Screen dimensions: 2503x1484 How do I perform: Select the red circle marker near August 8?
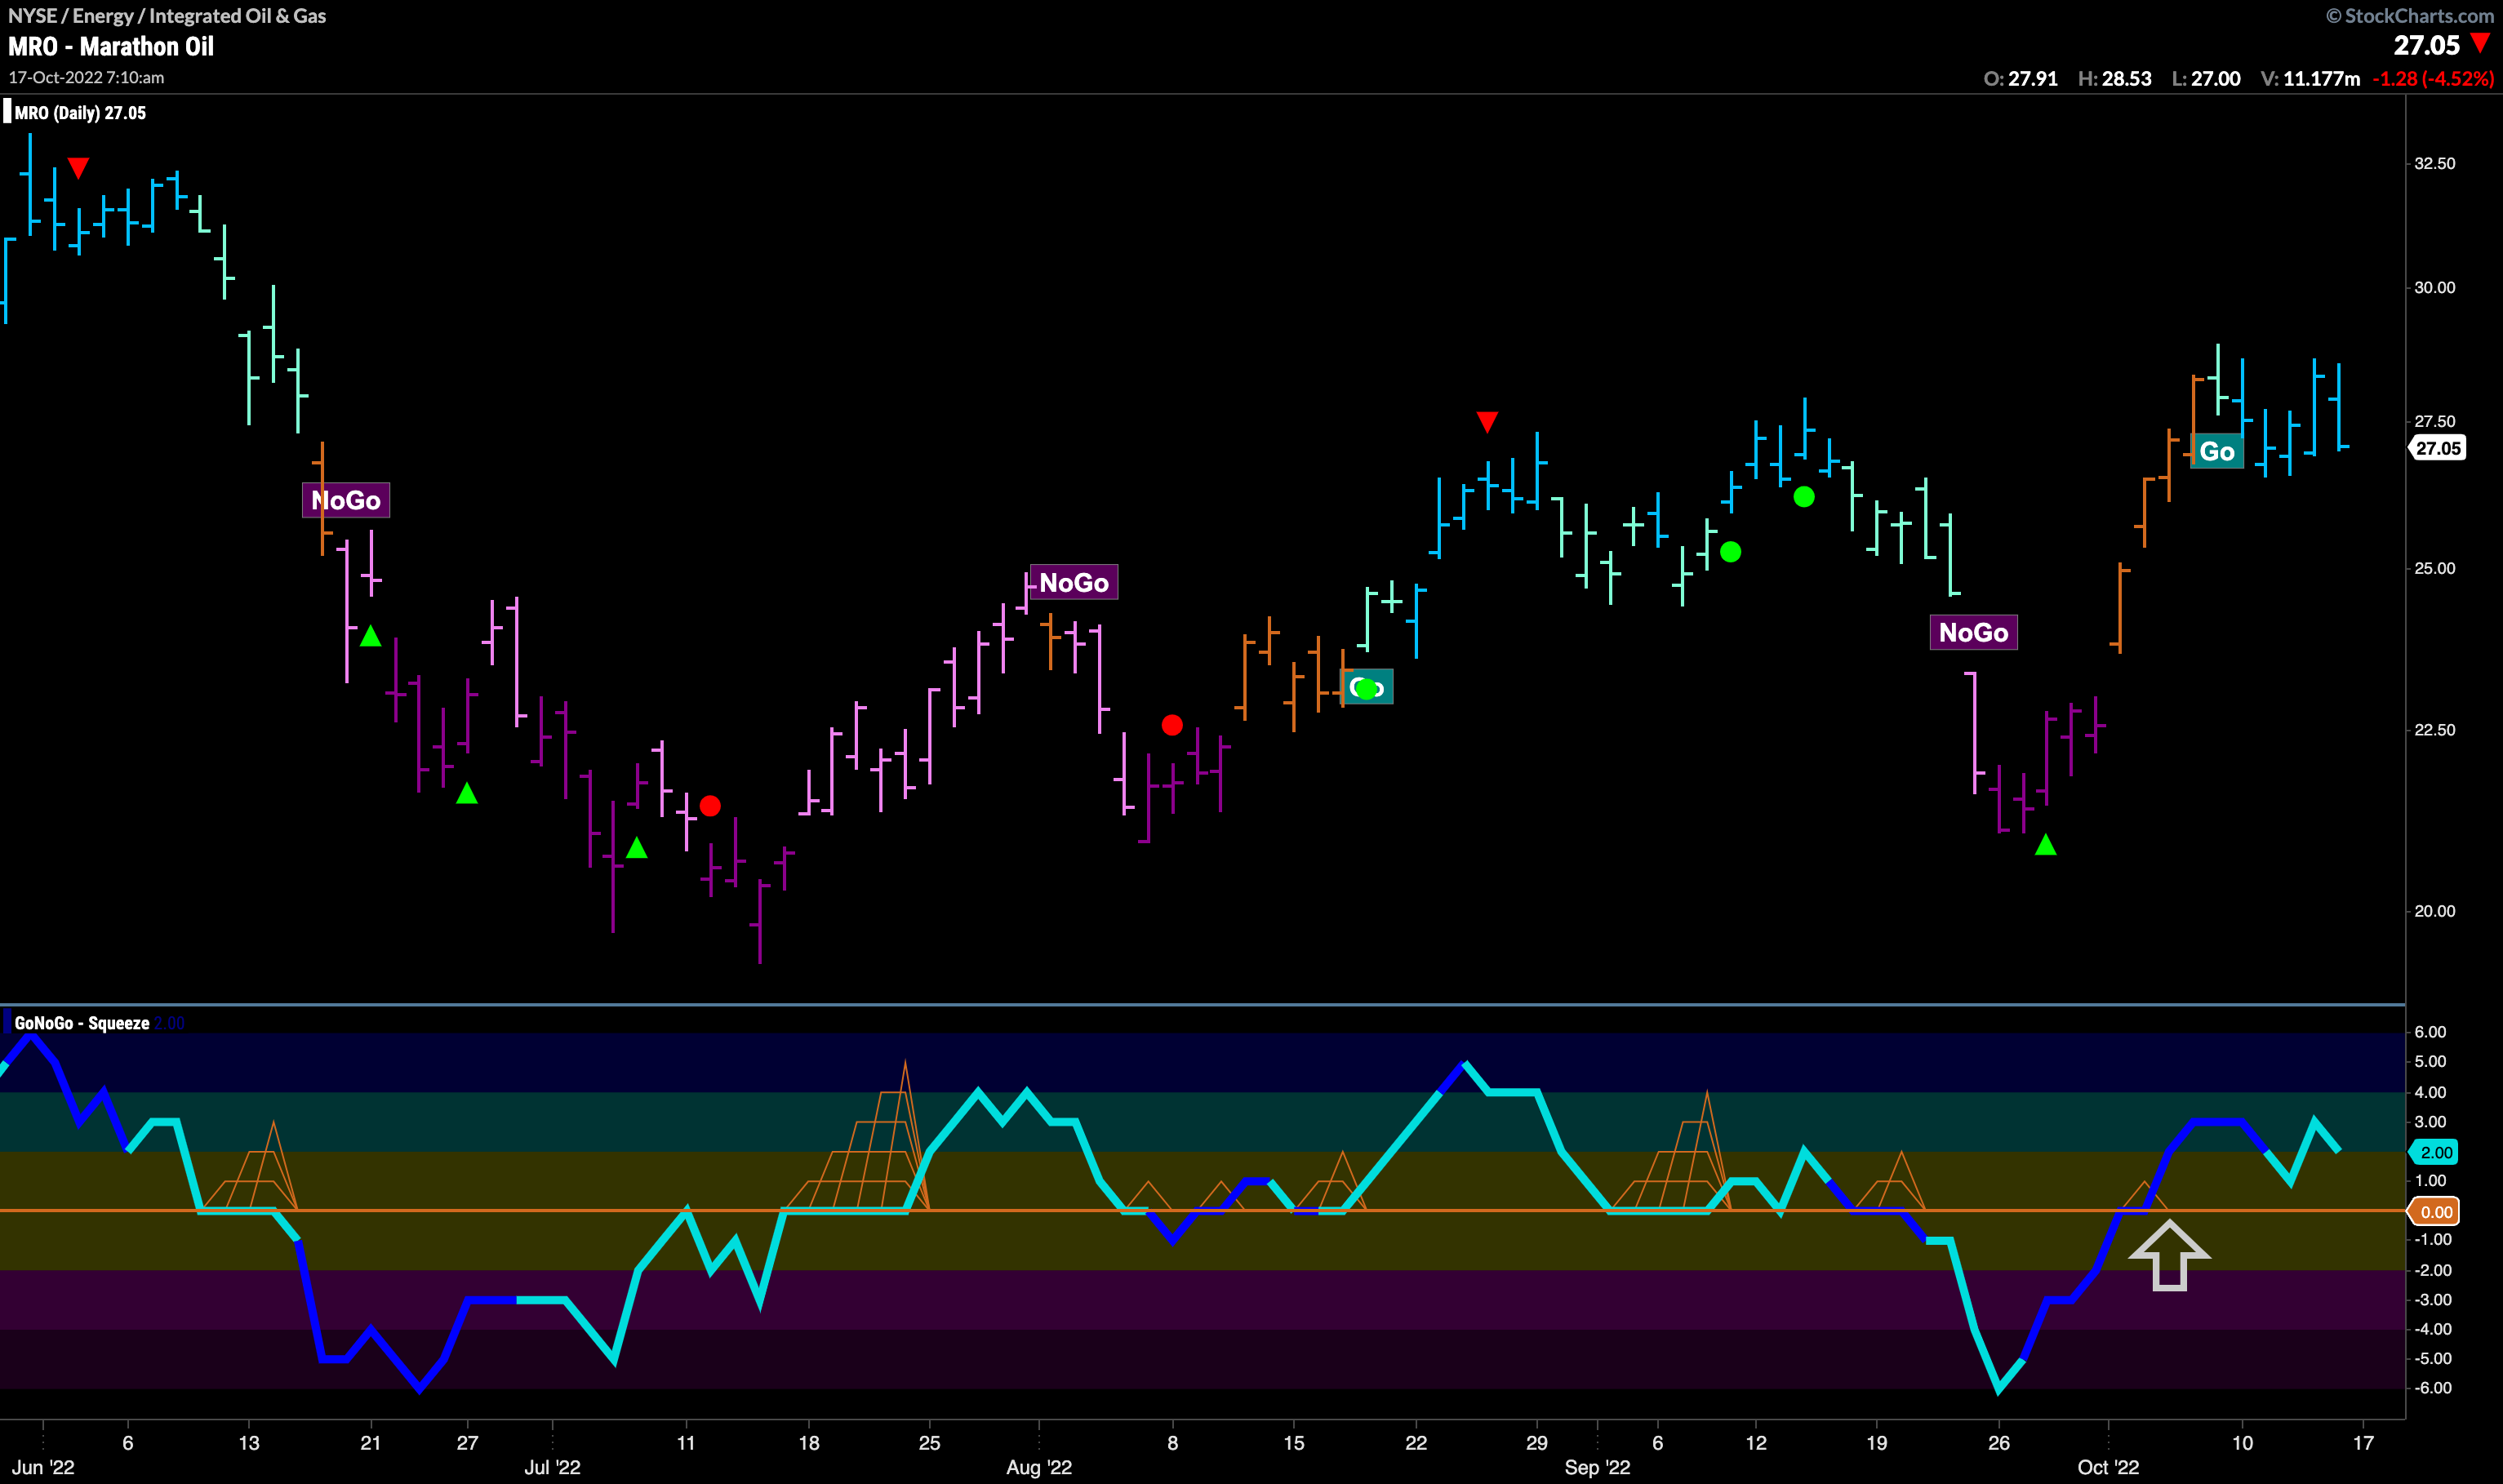[1172, 725]
